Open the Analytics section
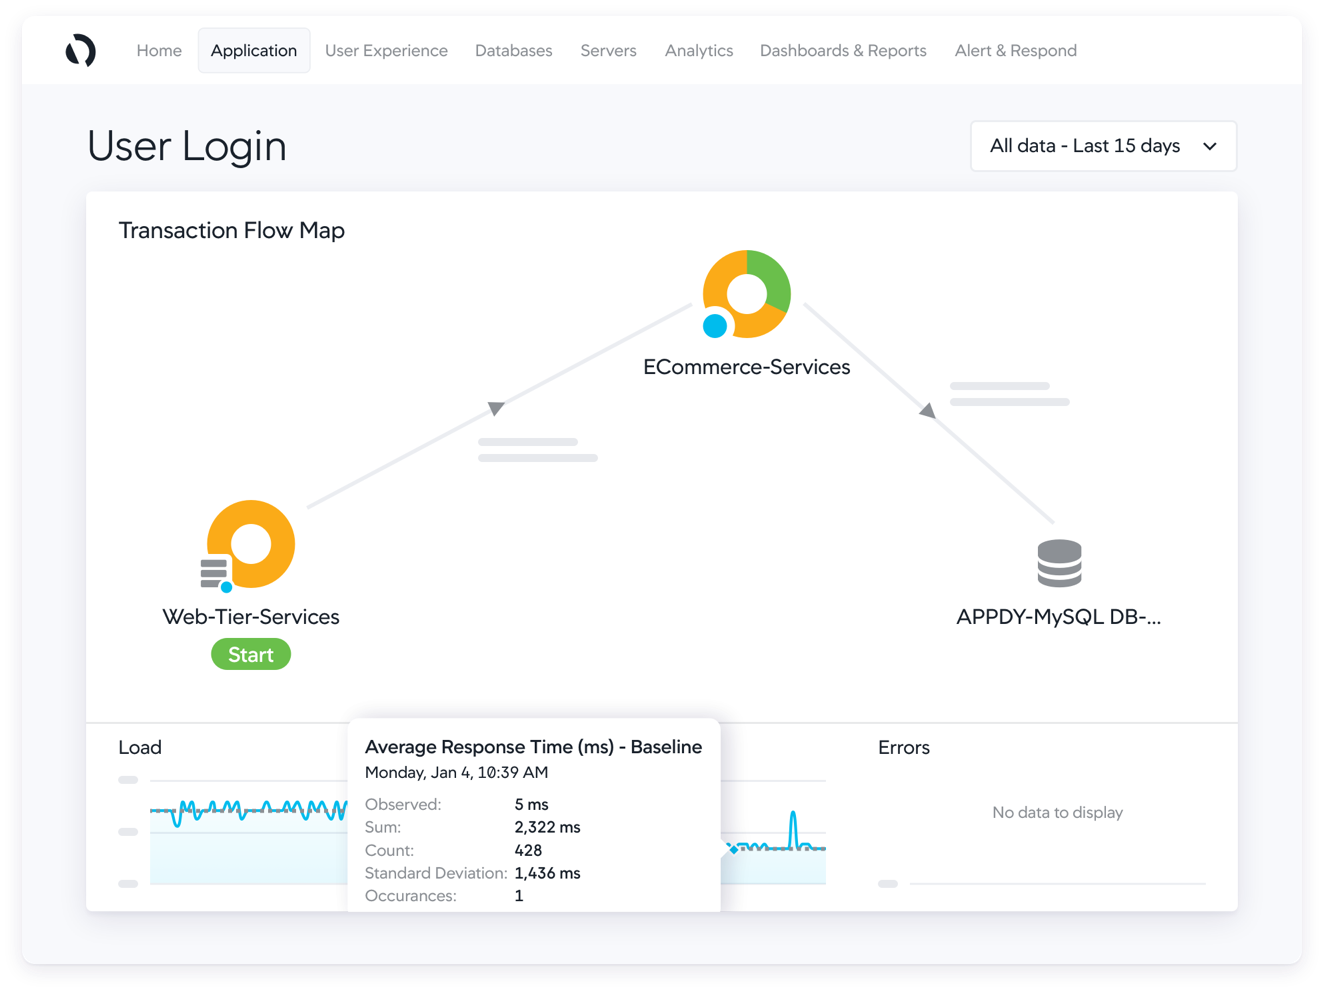Viewport: 1324px width, 992px height. [699, 50]
